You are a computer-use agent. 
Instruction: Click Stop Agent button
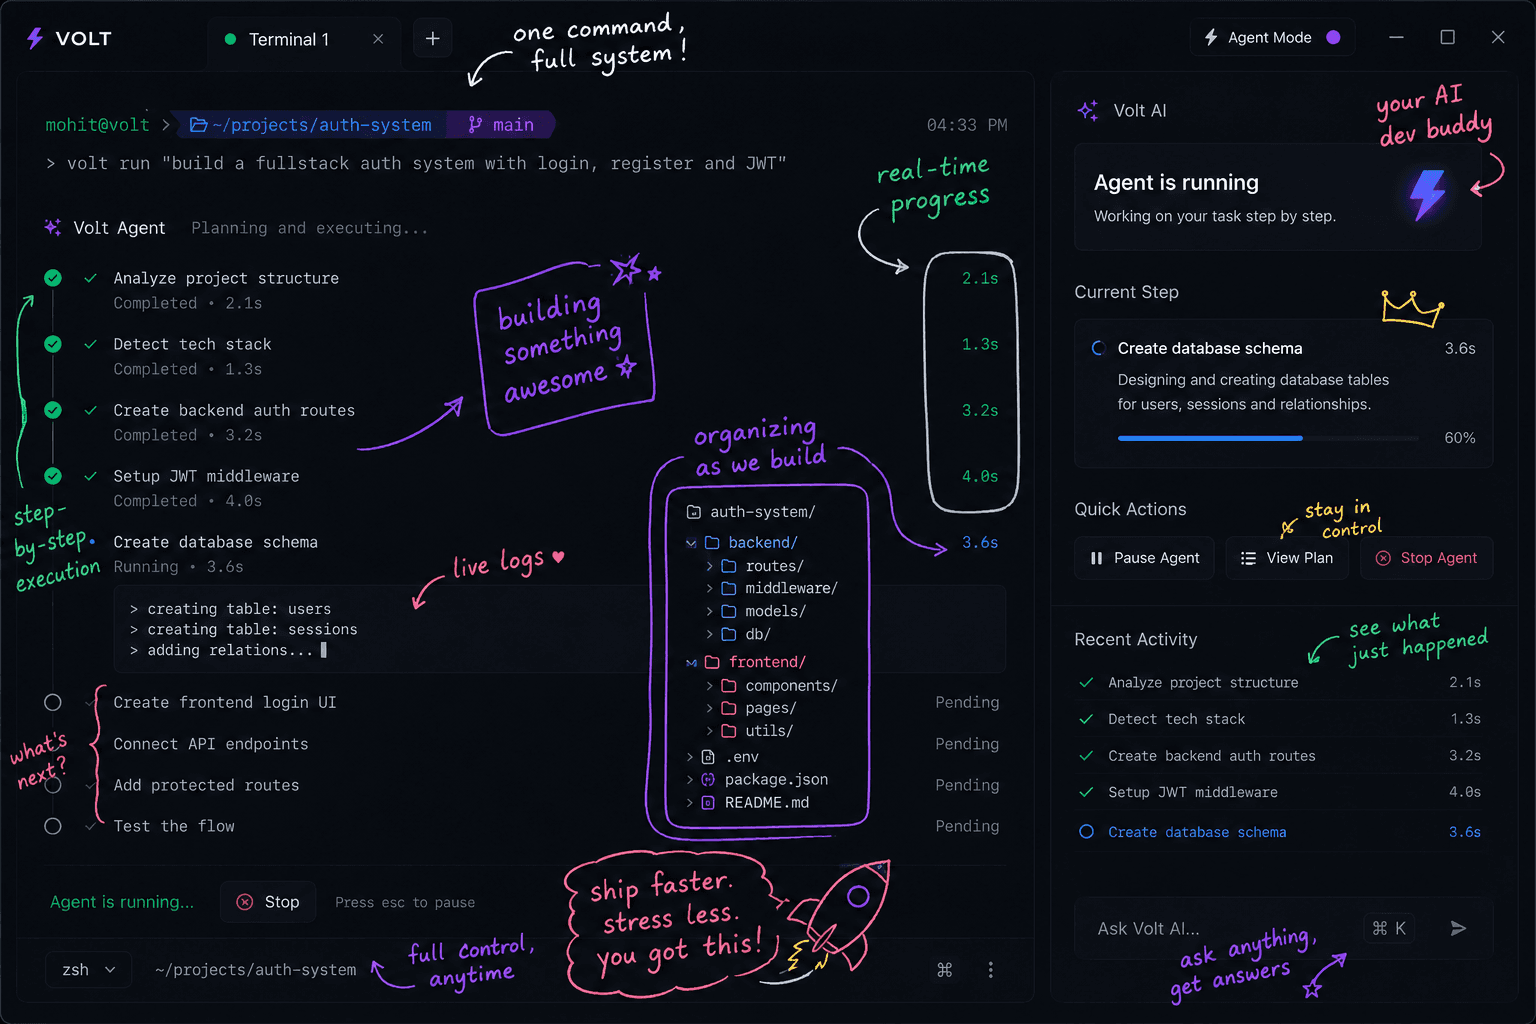click(1427, 558)
